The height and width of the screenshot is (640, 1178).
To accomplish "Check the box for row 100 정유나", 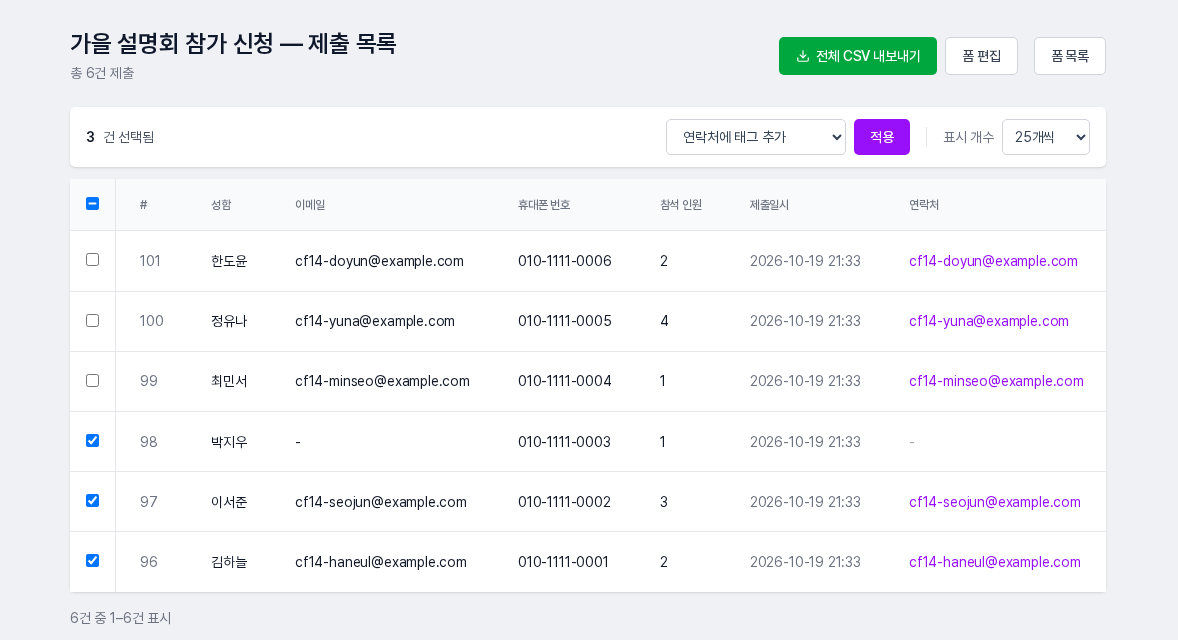I will tap(92, 321).
